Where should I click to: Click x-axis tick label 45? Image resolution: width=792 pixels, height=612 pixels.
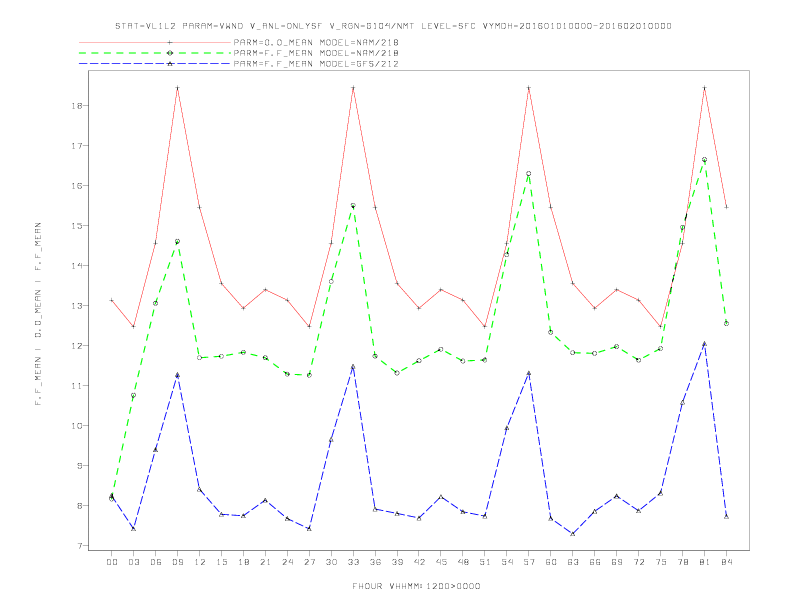point(441,562)
